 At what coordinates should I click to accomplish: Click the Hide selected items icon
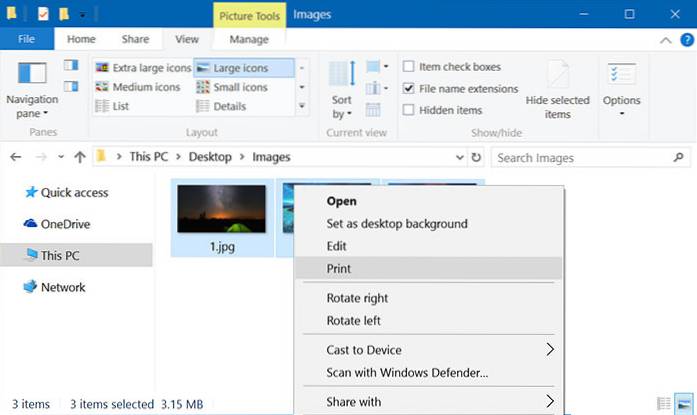(557, 77)
